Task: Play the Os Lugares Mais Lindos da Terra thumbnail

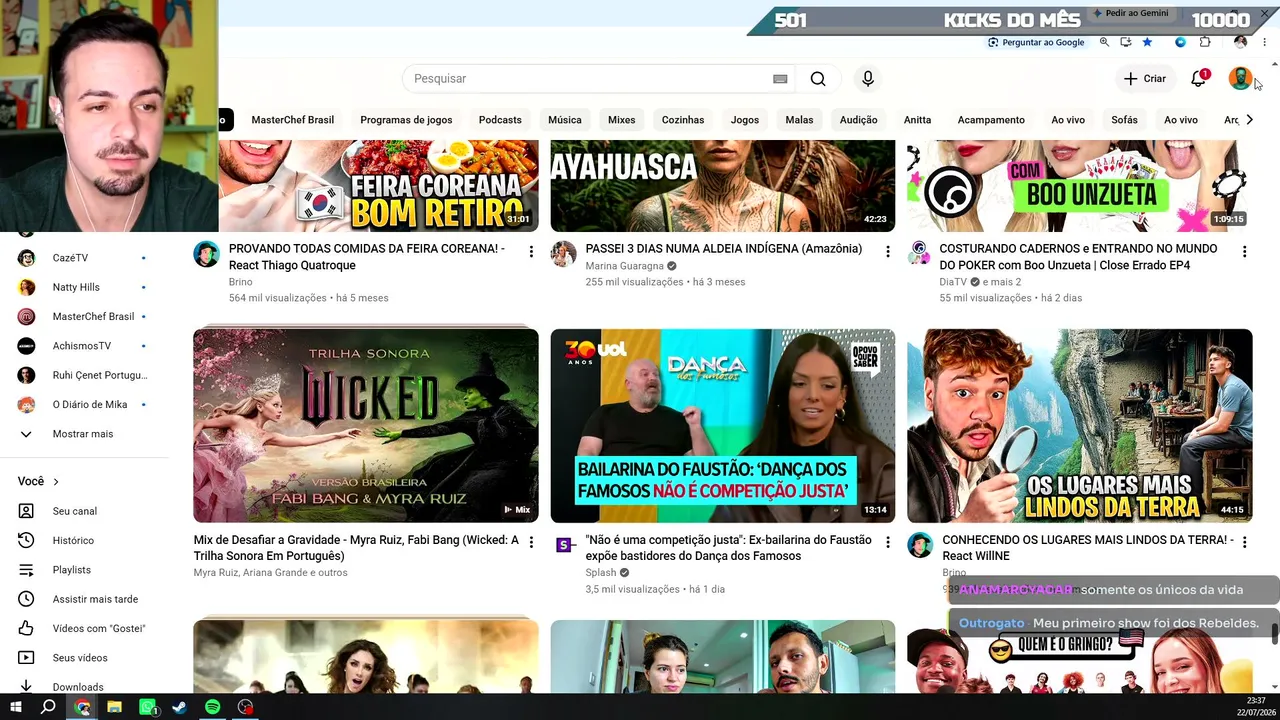Action: point(1080,426)
